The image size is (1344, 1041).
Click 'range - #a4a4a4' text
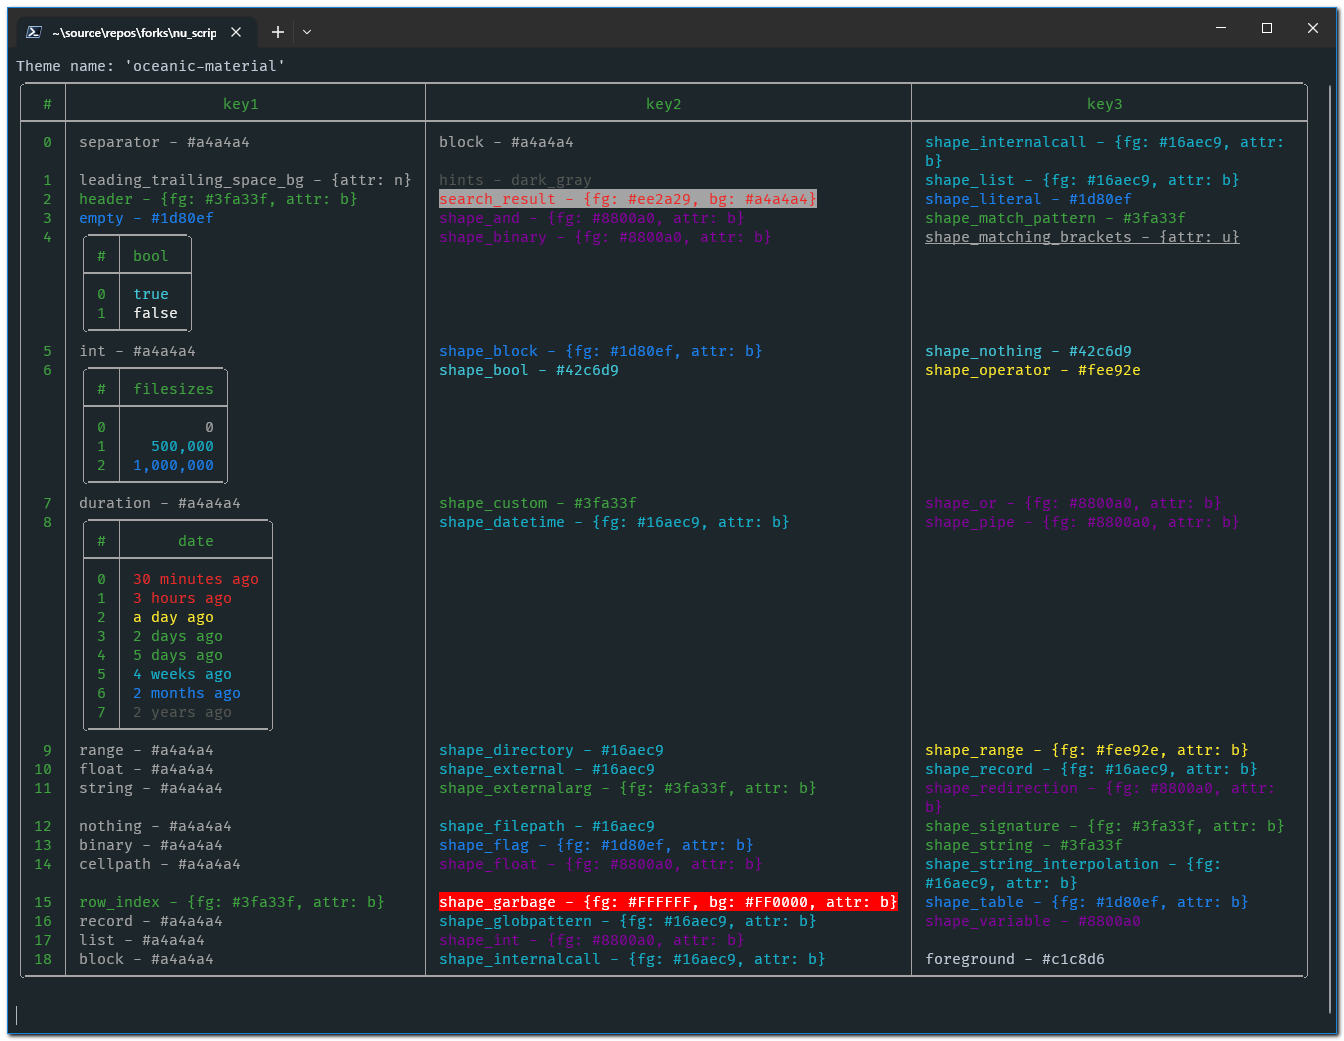tap(146, 750)
